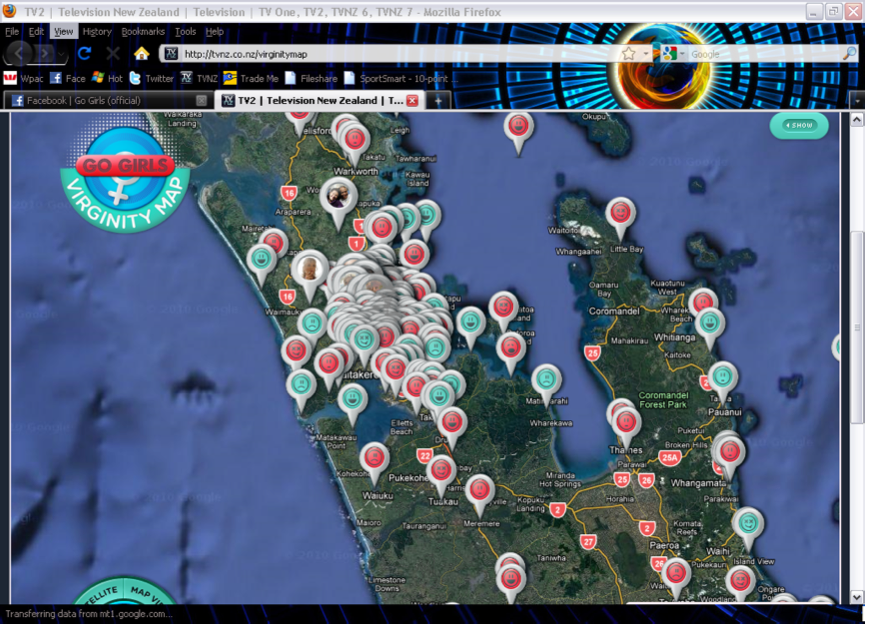Open the View menu
The image size is (870, 628).
63,32
